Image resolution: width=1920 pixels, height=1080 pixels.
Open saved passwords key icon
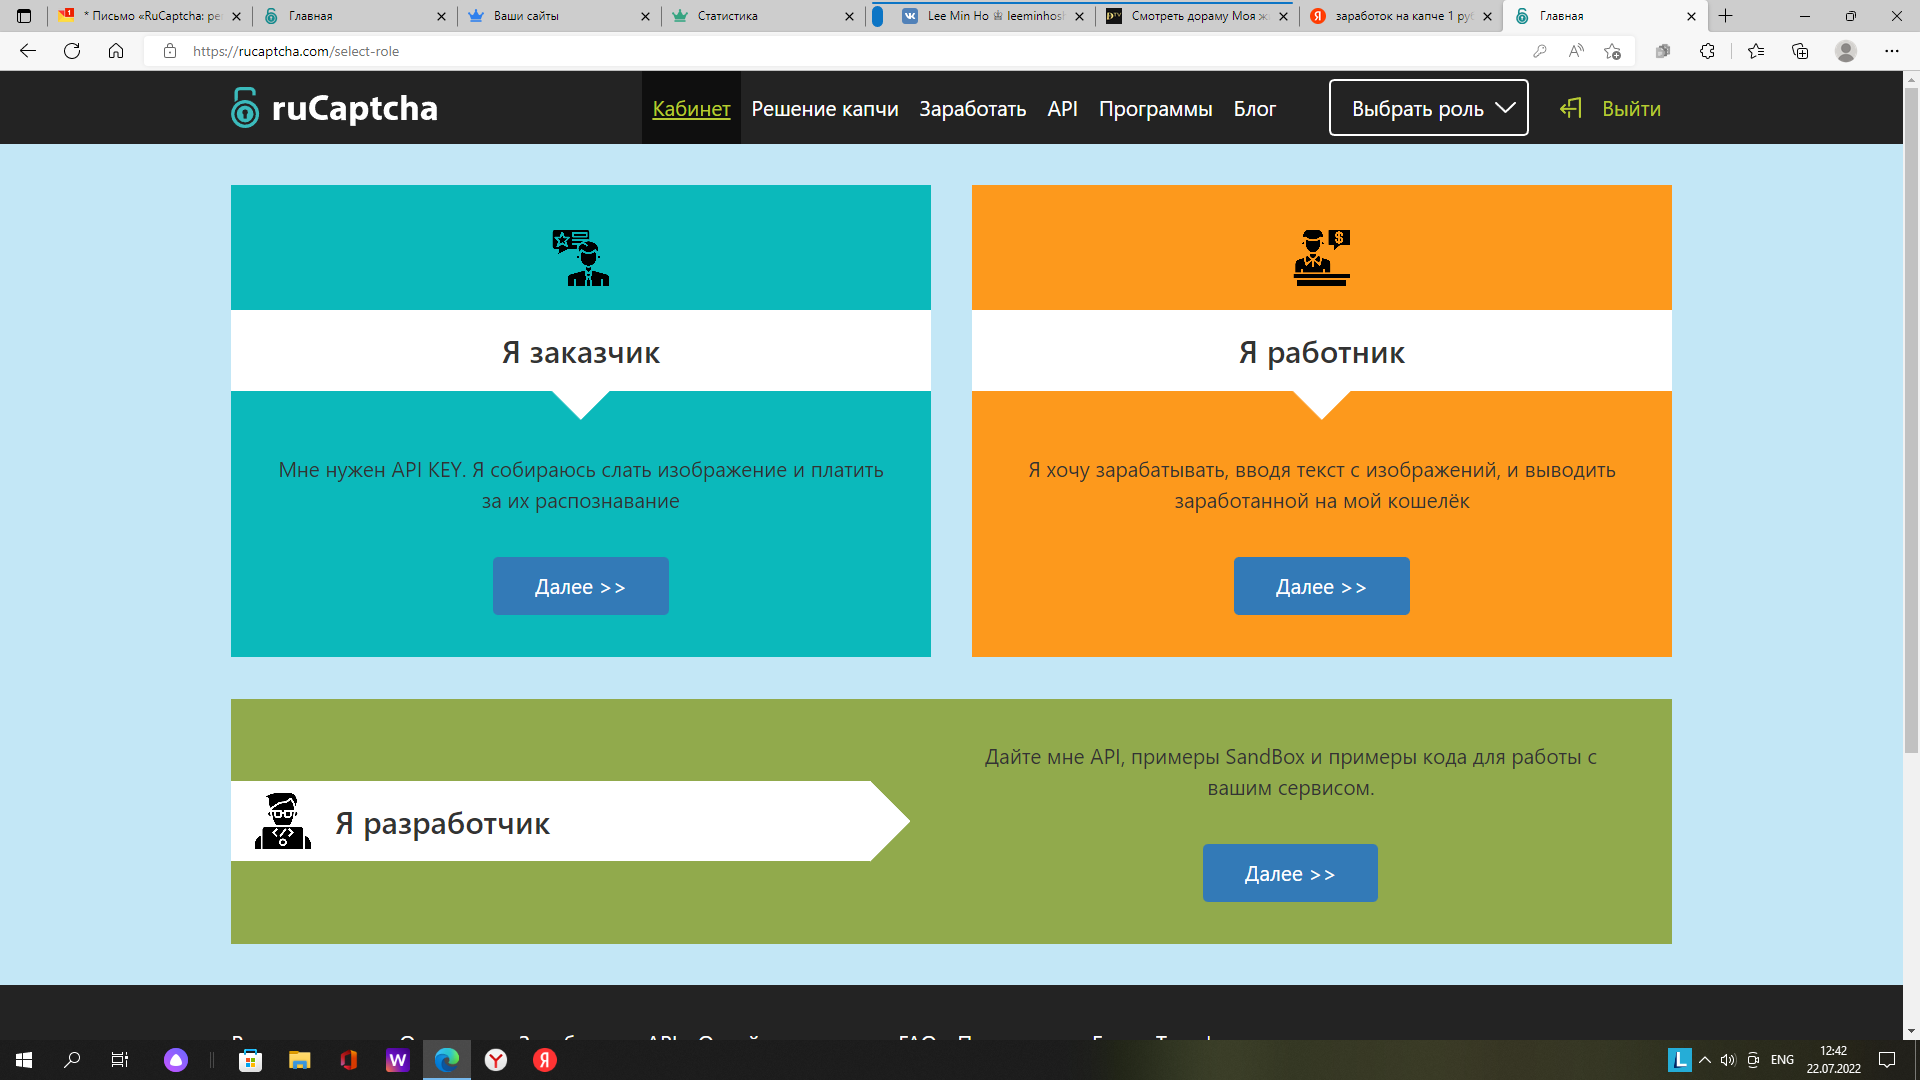[1540, 51]
